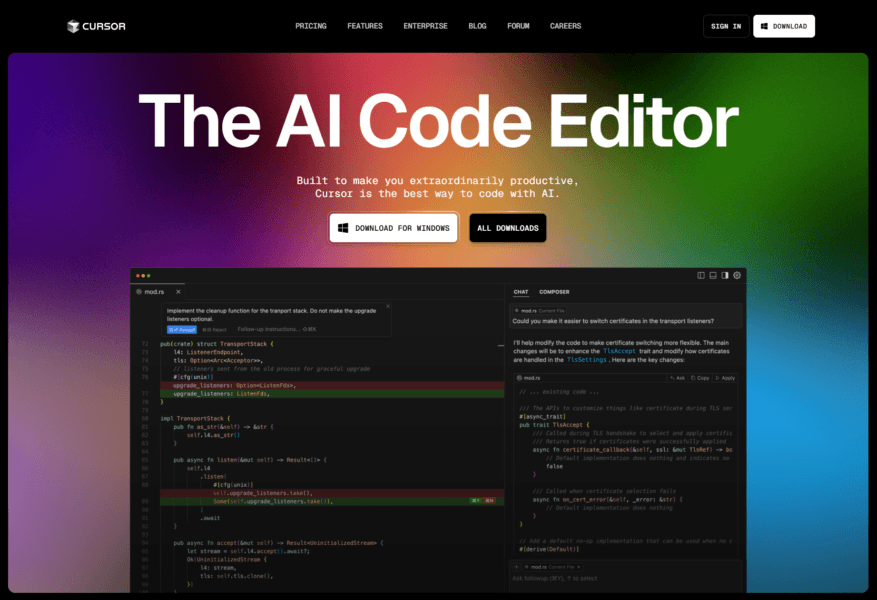This screenshot has height=600, width=877.
Task: Go to the Enterprise page
Action: click(x=425, y=26)
